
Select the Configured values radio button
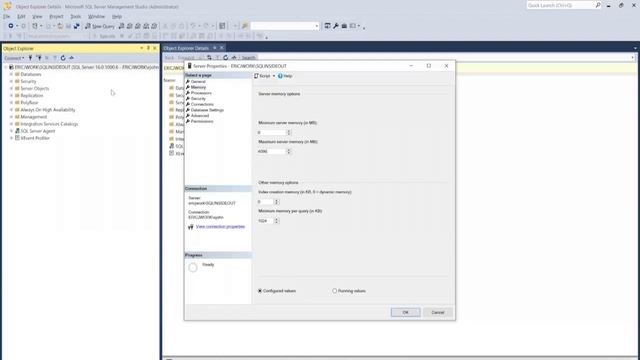260,291
